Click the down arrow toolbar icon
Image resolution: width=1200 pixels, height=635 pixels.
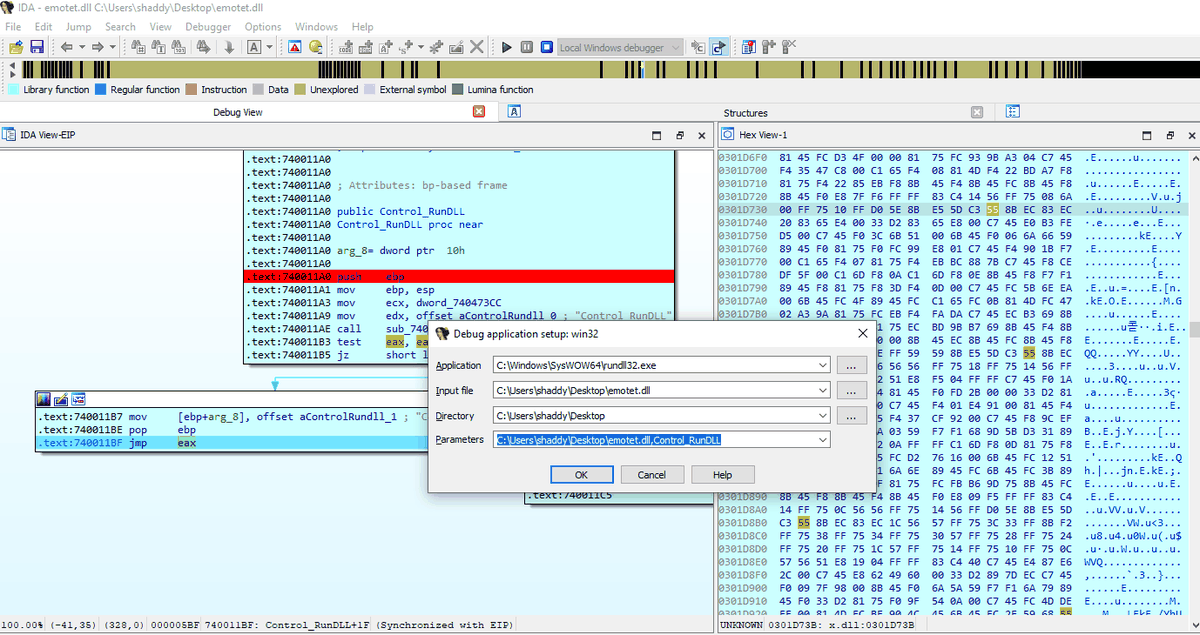[229, 47]
